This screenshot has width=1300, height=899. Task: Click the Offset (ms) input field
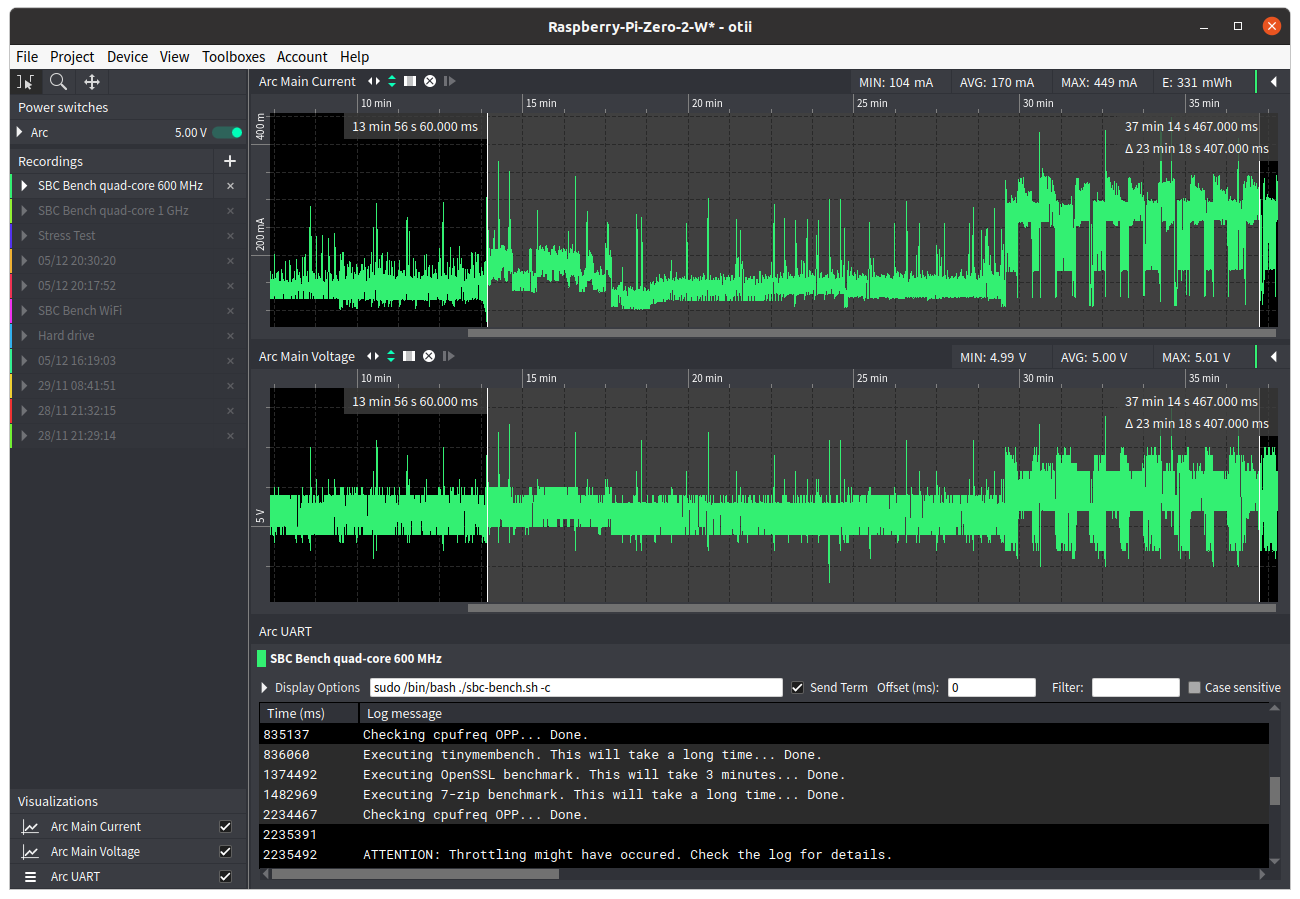pyautogui.click(x=991, y=688)
